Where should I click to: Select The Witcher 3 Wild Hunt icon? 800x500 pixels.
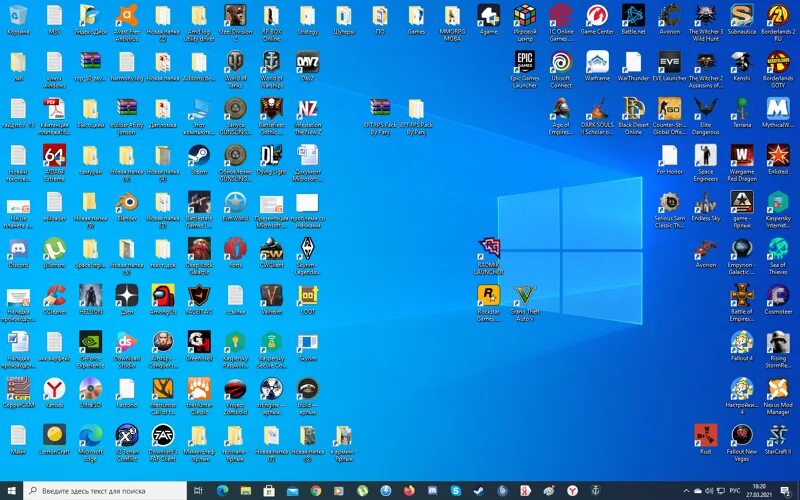[706, 16]
